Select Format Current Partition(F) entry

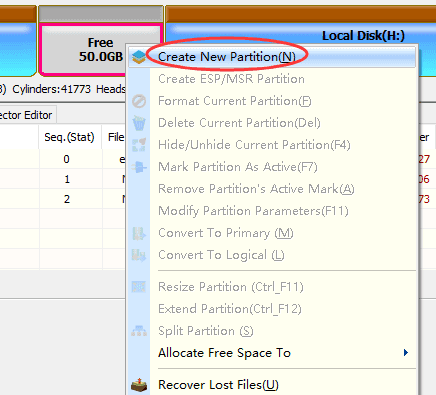tap(273, 101)
